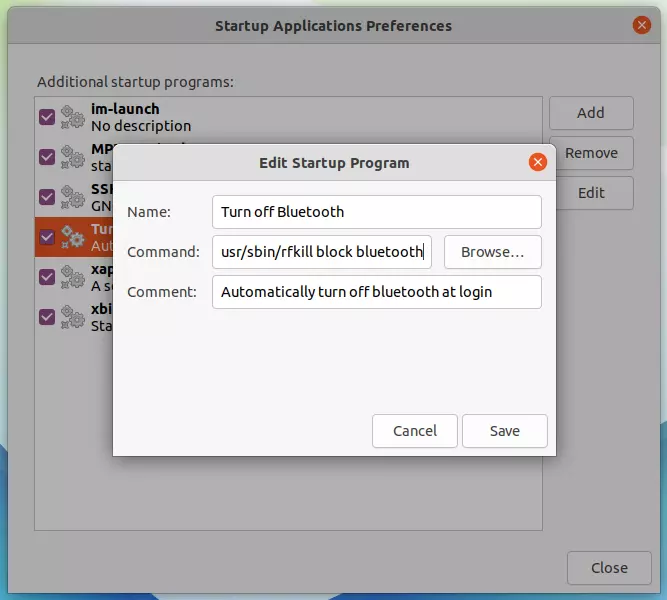Cancel editing the startup program
667x600 pixels.
pyautogui.click(x=415, y=431)
